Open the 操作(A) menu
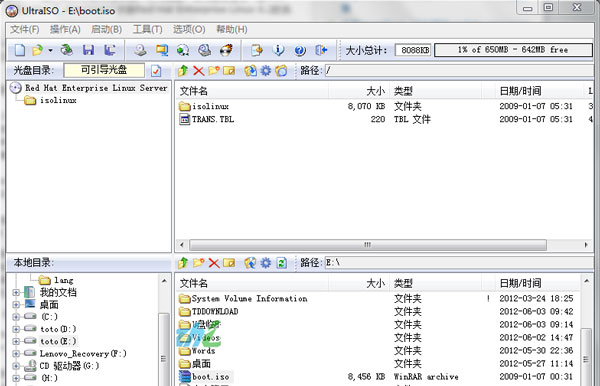Viewport: 600px width, 386px height. [x=65, y=29]
